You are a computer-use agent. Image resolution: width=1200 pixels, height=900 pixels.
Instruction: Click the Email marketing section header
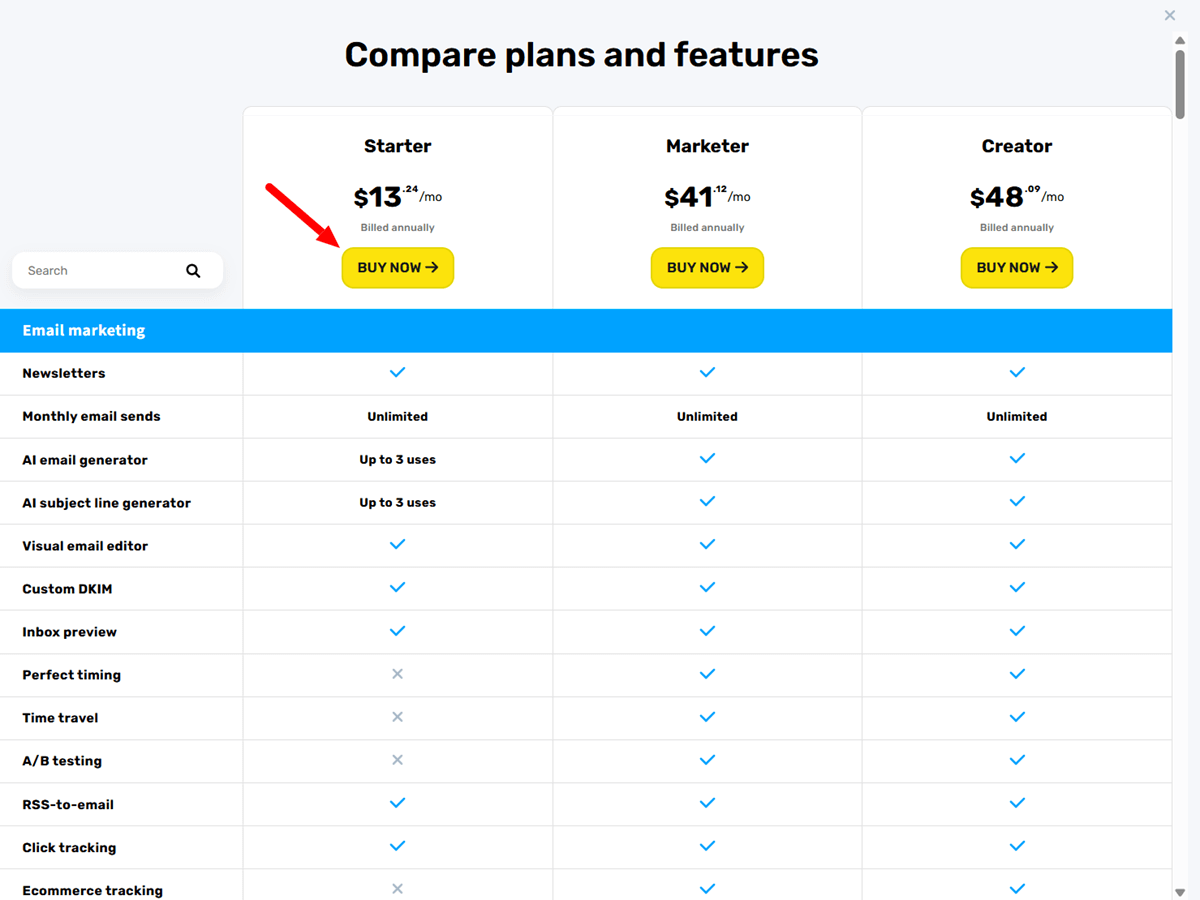(x=84, y=330)
